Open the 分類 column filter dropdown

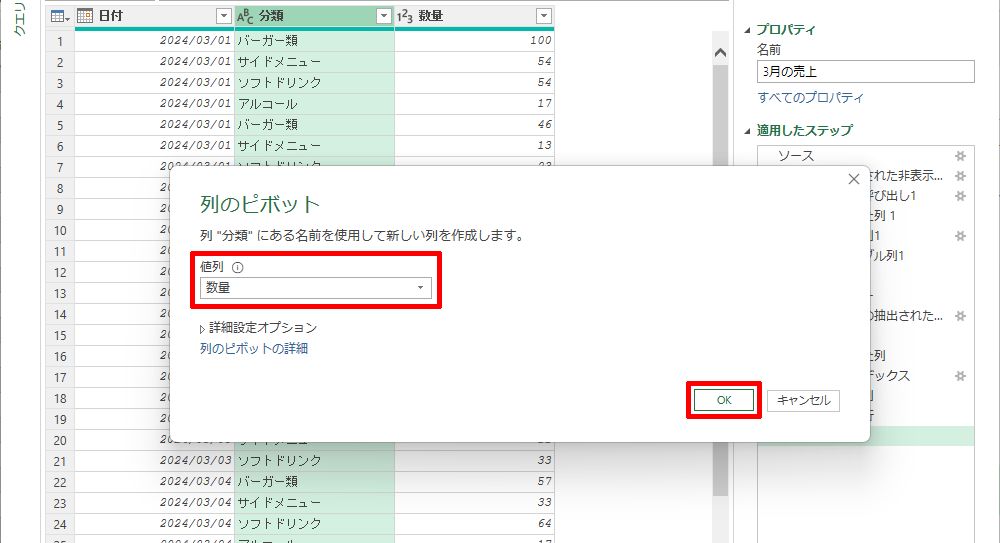click(x=383, y=17)
